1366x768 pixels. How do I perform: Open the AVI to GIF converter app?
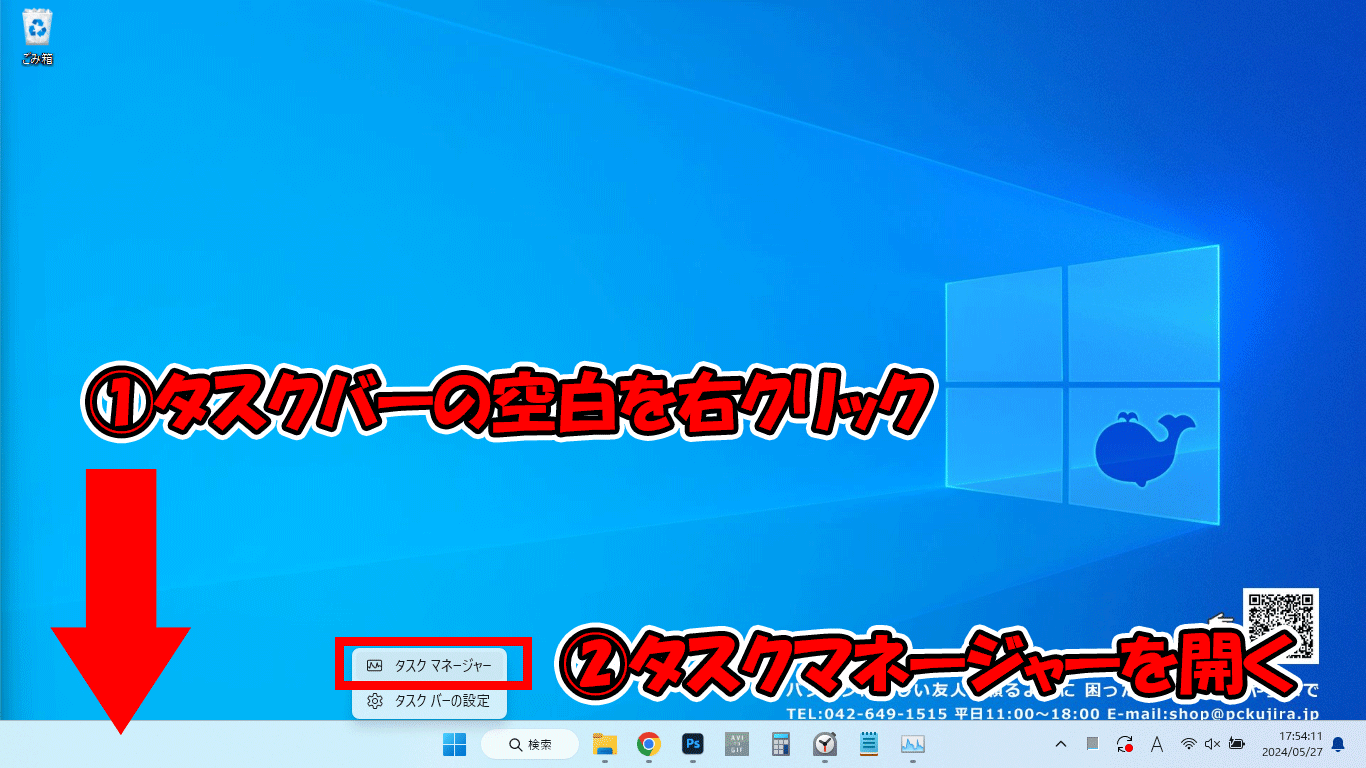(736, 744)
